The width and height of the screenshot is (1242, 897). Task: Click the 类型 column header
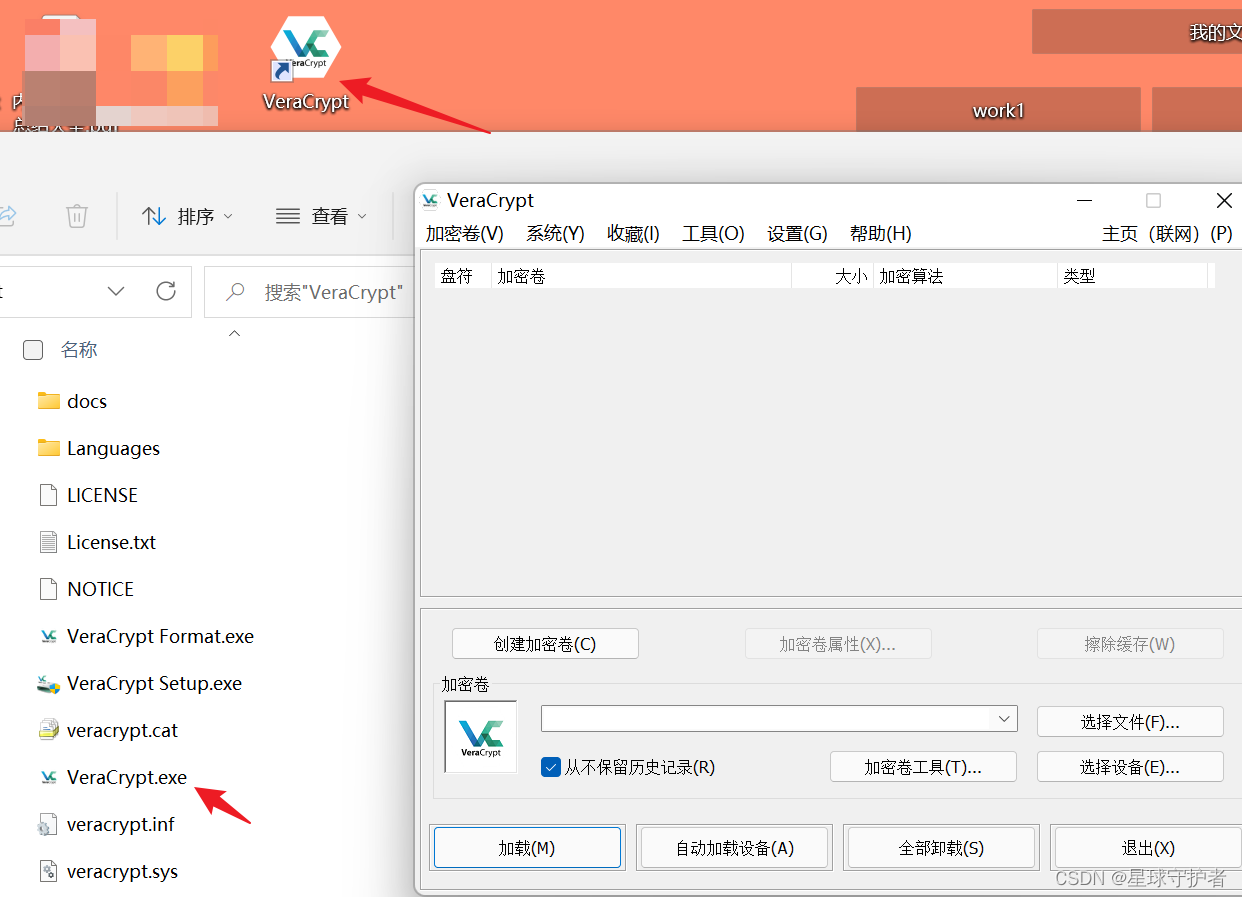[x=1133, y=276]
